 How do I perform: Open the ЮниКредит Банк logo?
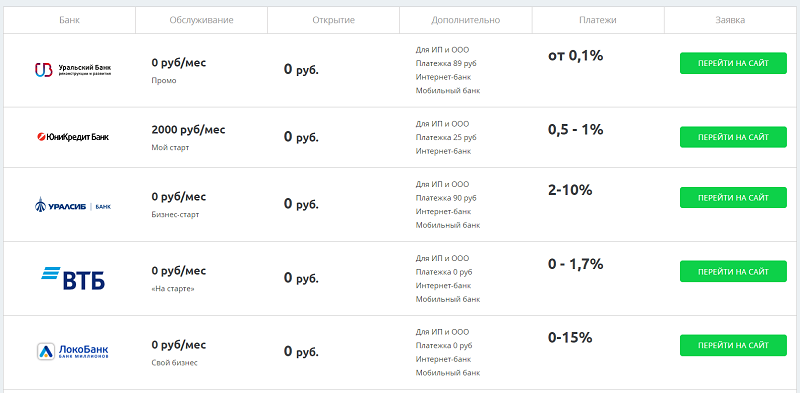(73, 137)
